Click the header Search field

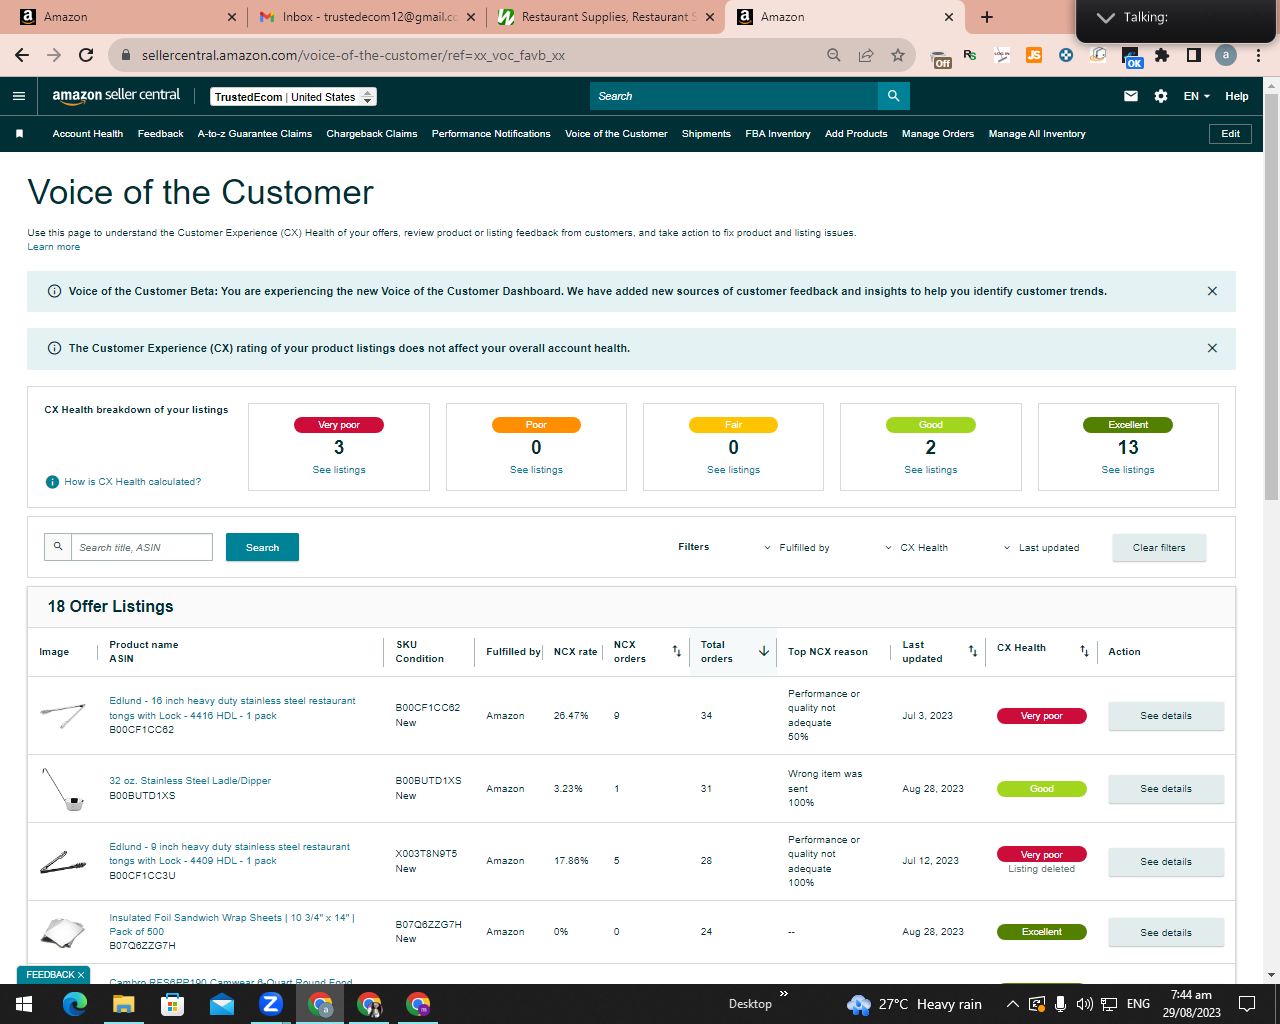point(734,96)
